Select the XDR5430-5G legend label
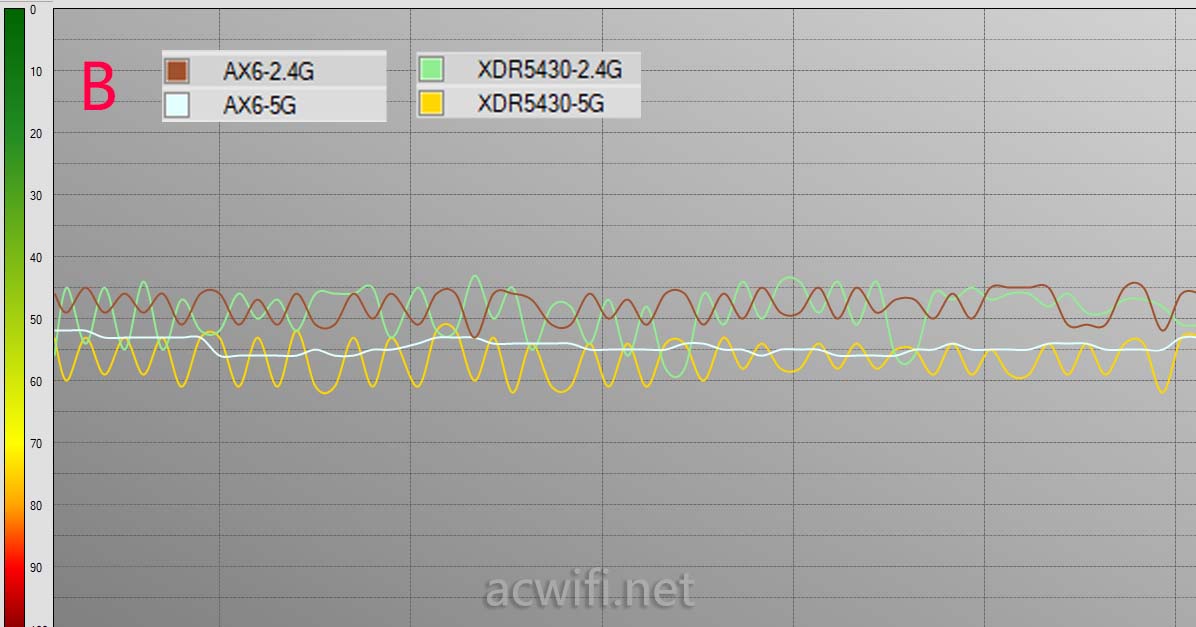The width and height of the screenshot is (1196, 627). pyautogui.click(x=540, y=103)
